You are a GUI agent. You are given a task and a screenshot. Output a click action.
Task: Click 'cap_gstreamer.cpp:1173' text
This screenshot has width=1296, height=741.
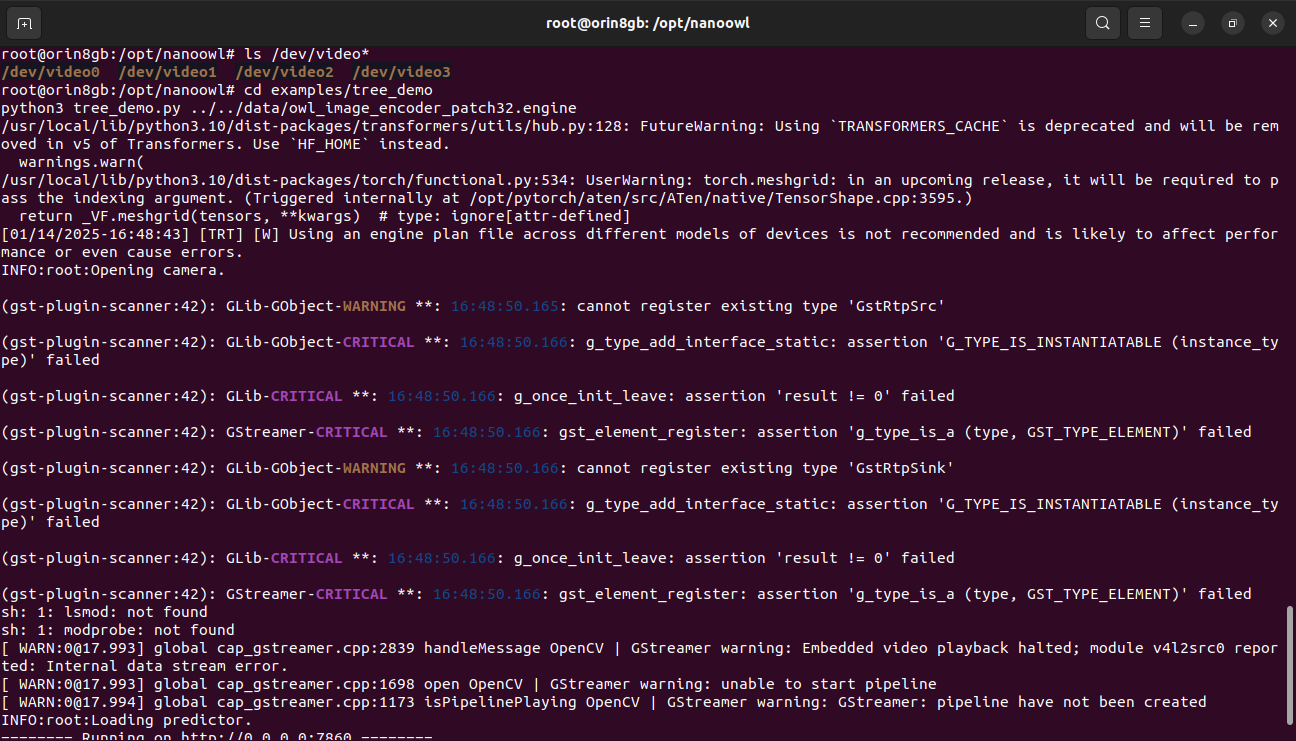(x=315, y=702)
